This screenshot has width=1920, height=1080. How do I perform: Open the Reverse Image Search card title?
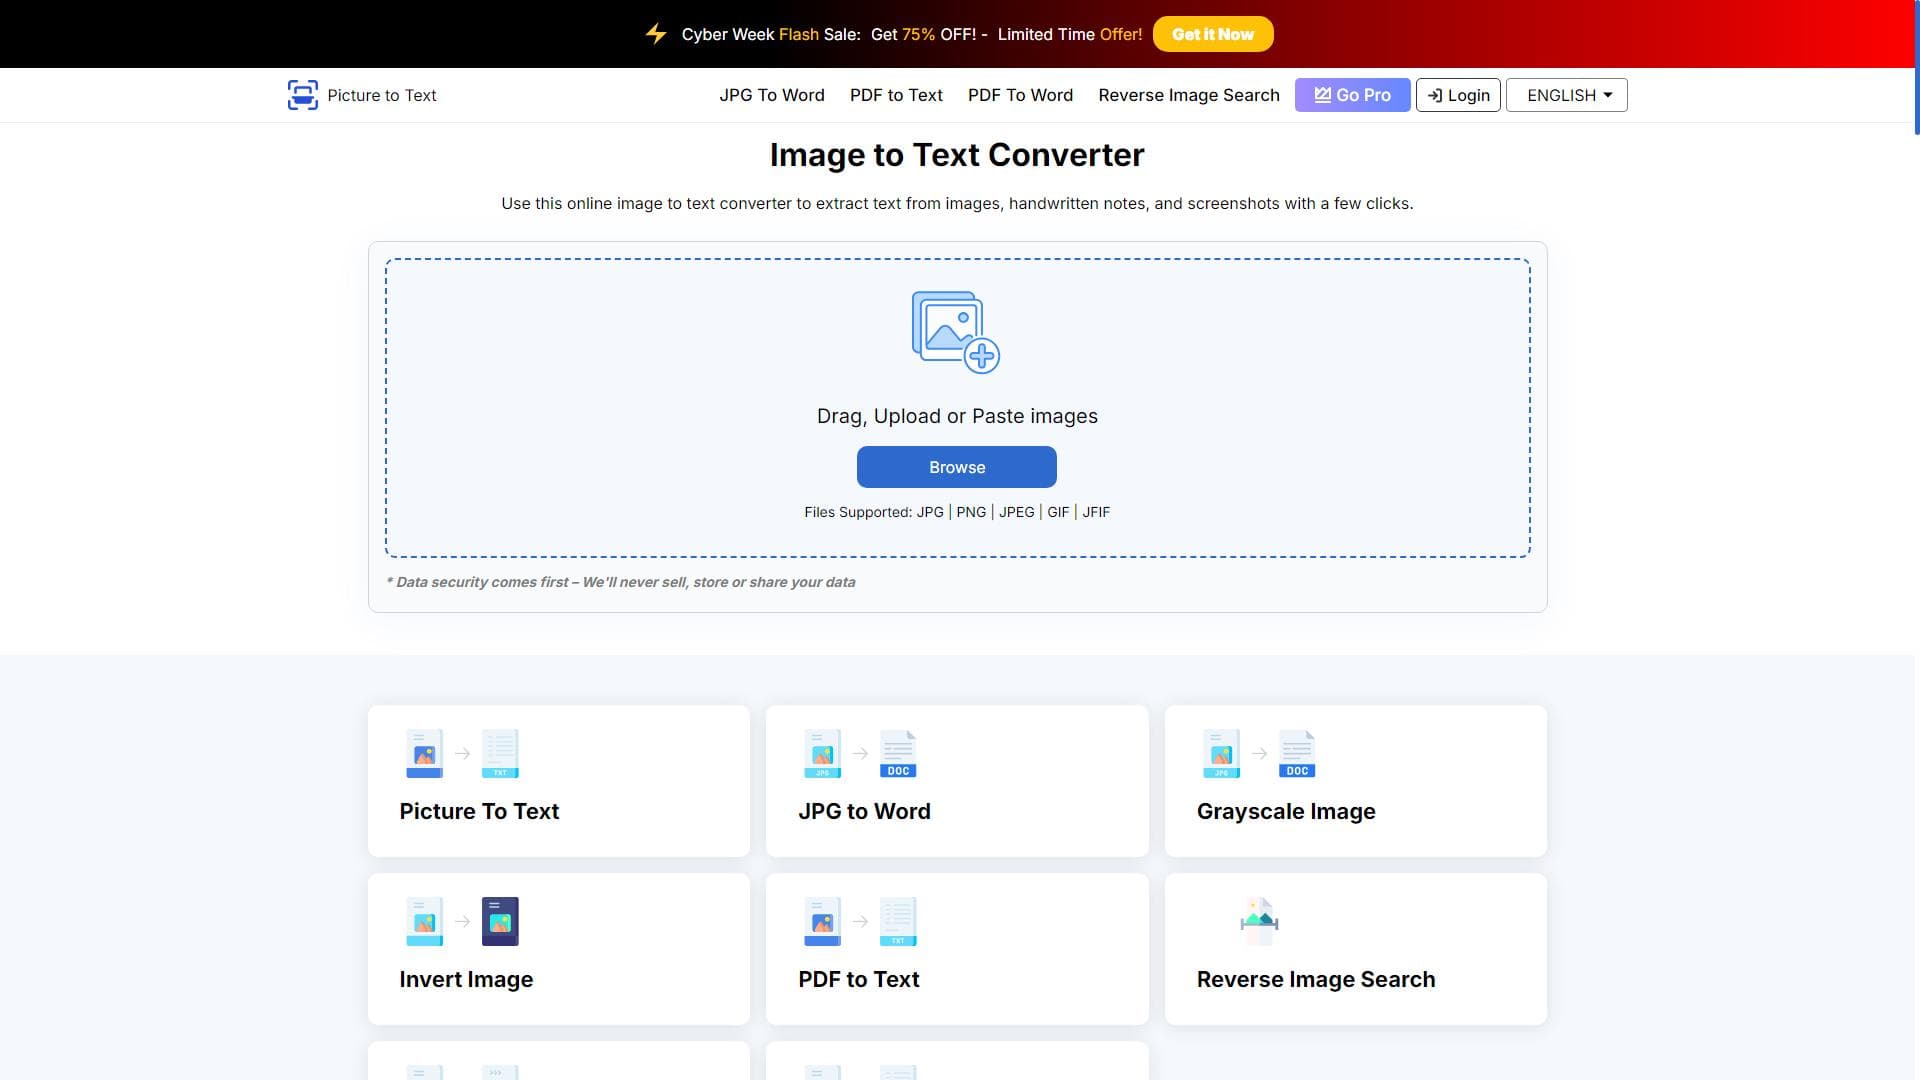coord(1316,979)
